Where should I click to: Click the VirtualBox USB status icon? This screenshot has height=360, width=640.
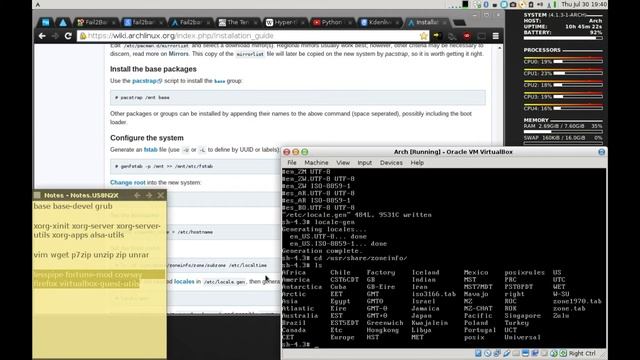click(x=507, y=353)
